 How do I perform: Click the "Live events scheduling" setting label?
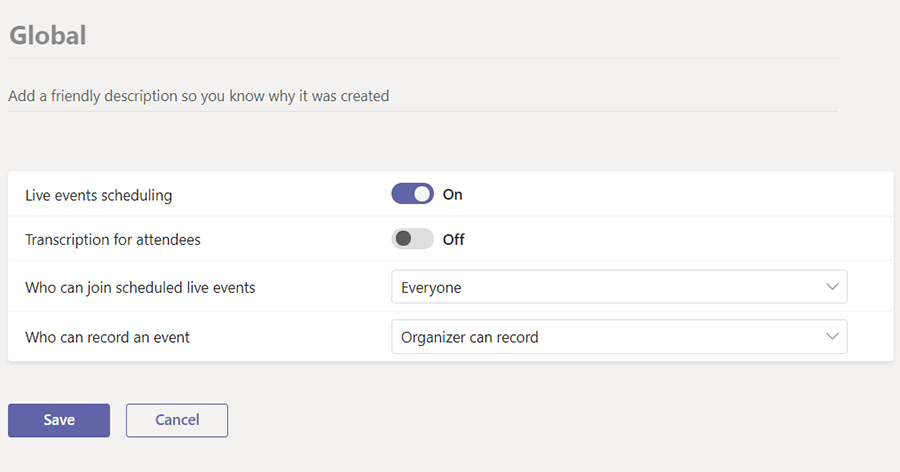coord(99,195)
